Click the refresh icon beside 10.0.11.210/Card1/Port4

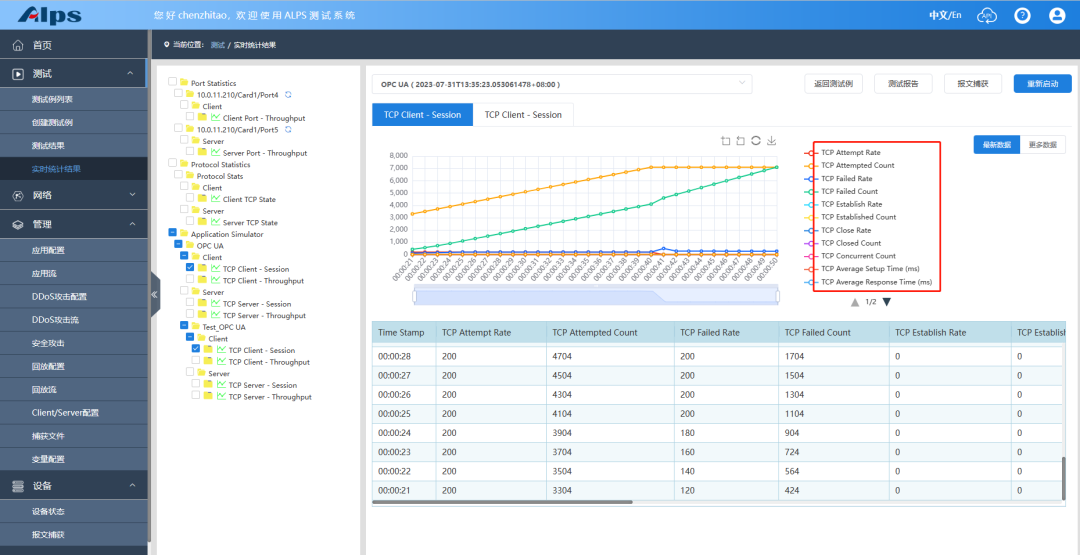[x=289, y=95]
